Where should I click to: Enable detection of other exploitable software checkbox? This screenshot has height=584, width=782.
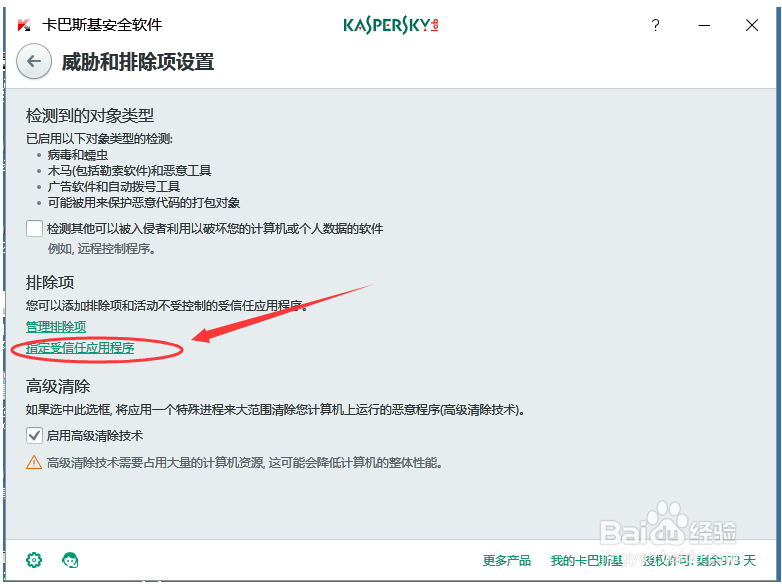click(34, 228)
